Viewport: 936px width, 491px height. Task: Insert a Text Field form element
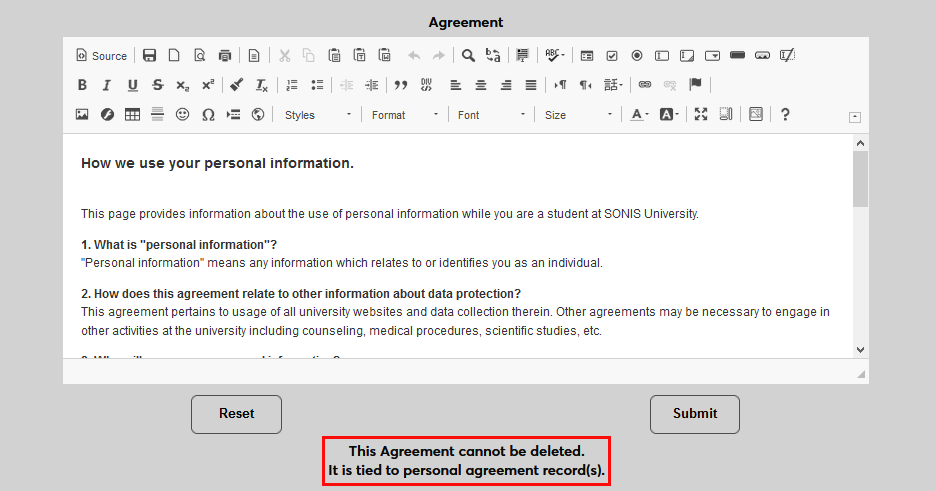662,55
